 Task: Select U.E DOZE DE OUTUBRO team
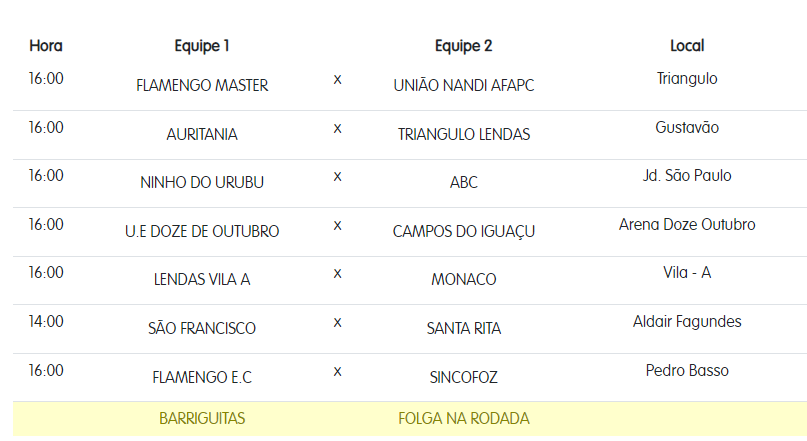pos(202,232)
